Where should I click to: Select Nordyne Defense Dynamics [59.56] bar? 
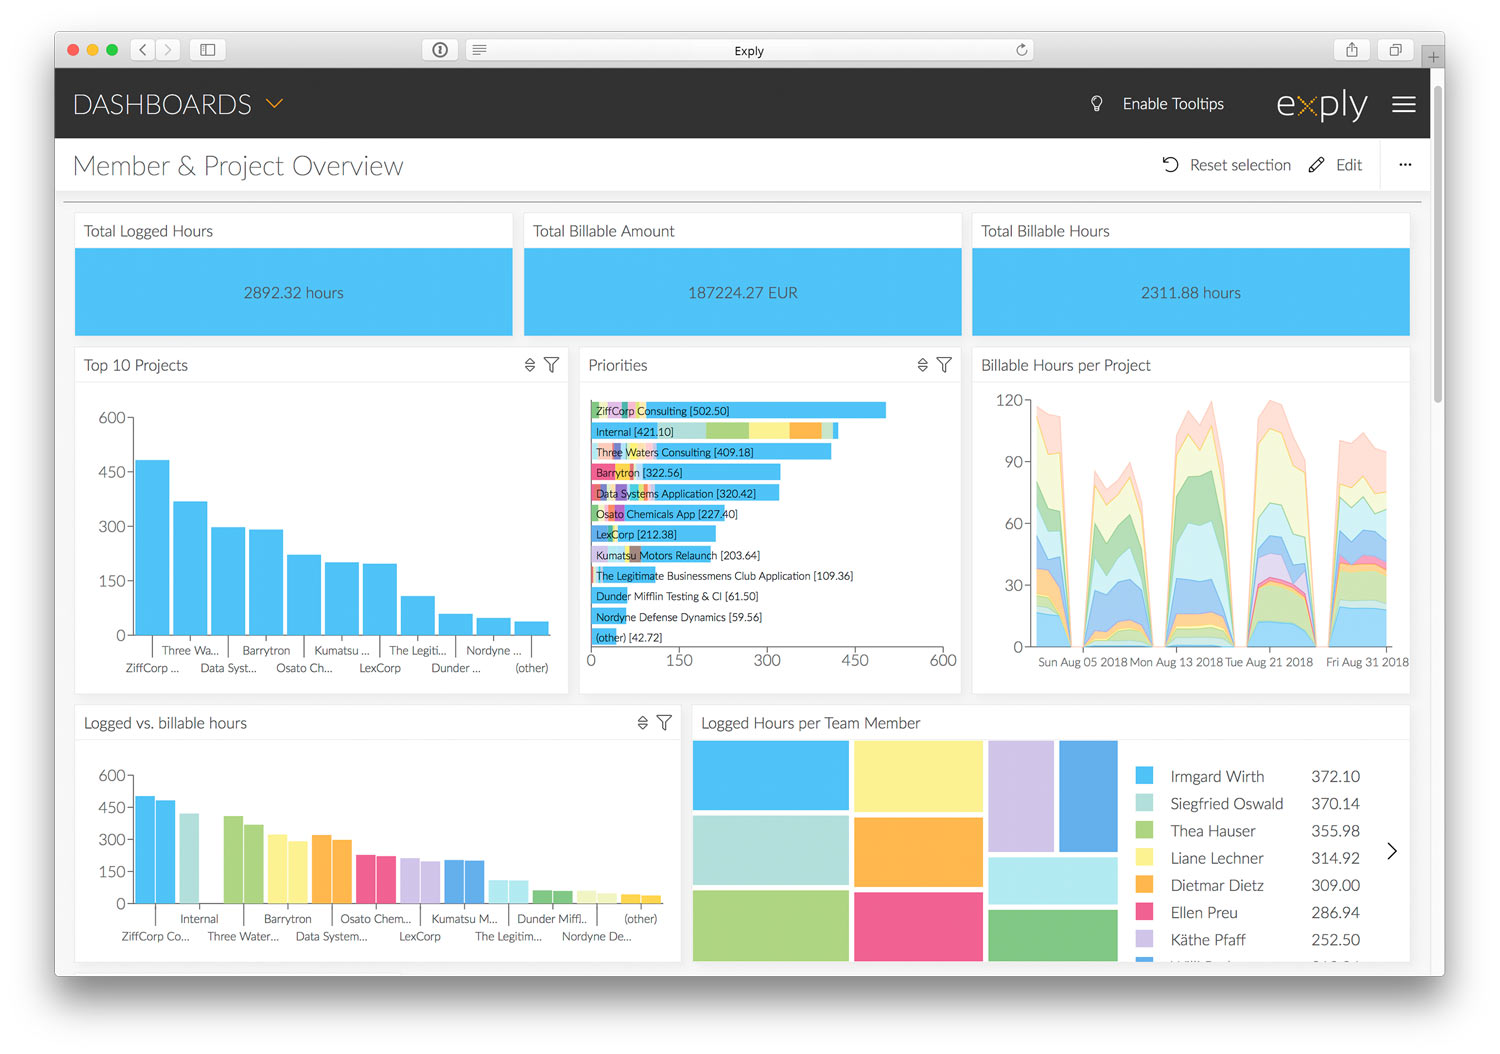[x=609, y=617]
